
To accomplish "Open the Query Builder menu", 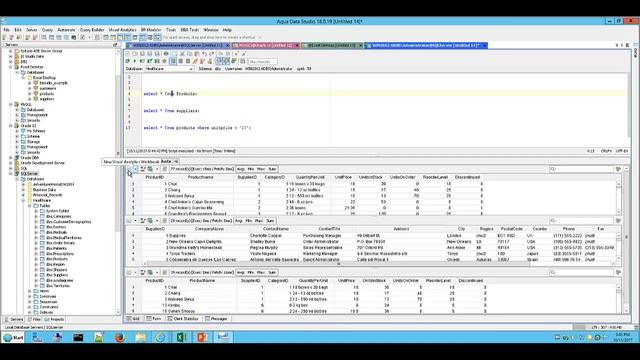I will pos(92,30).
